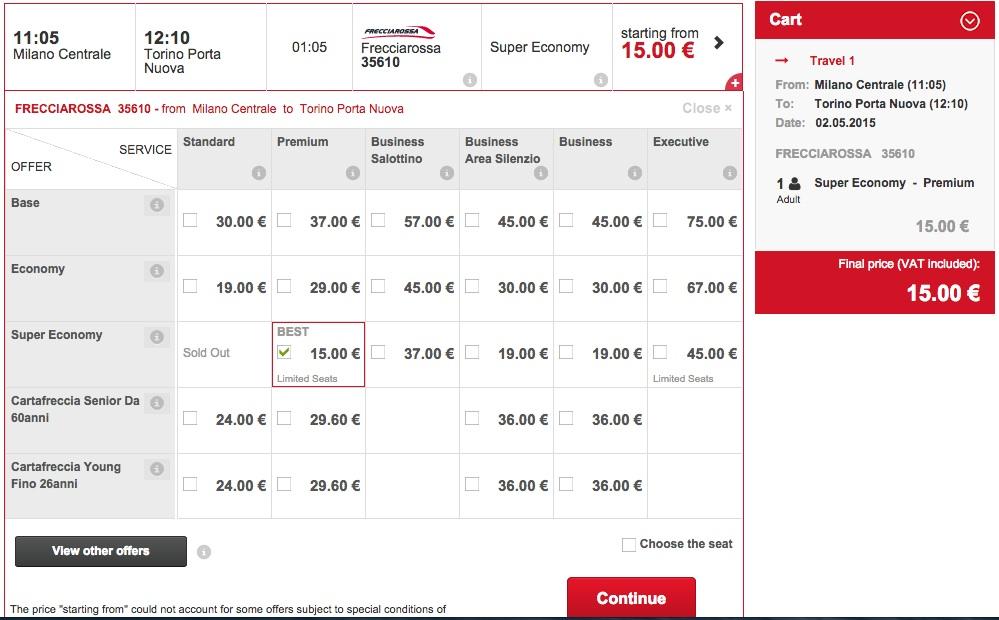
Task: Collapse the Cart panel with chevron
Action: click(x=968, y=21)
